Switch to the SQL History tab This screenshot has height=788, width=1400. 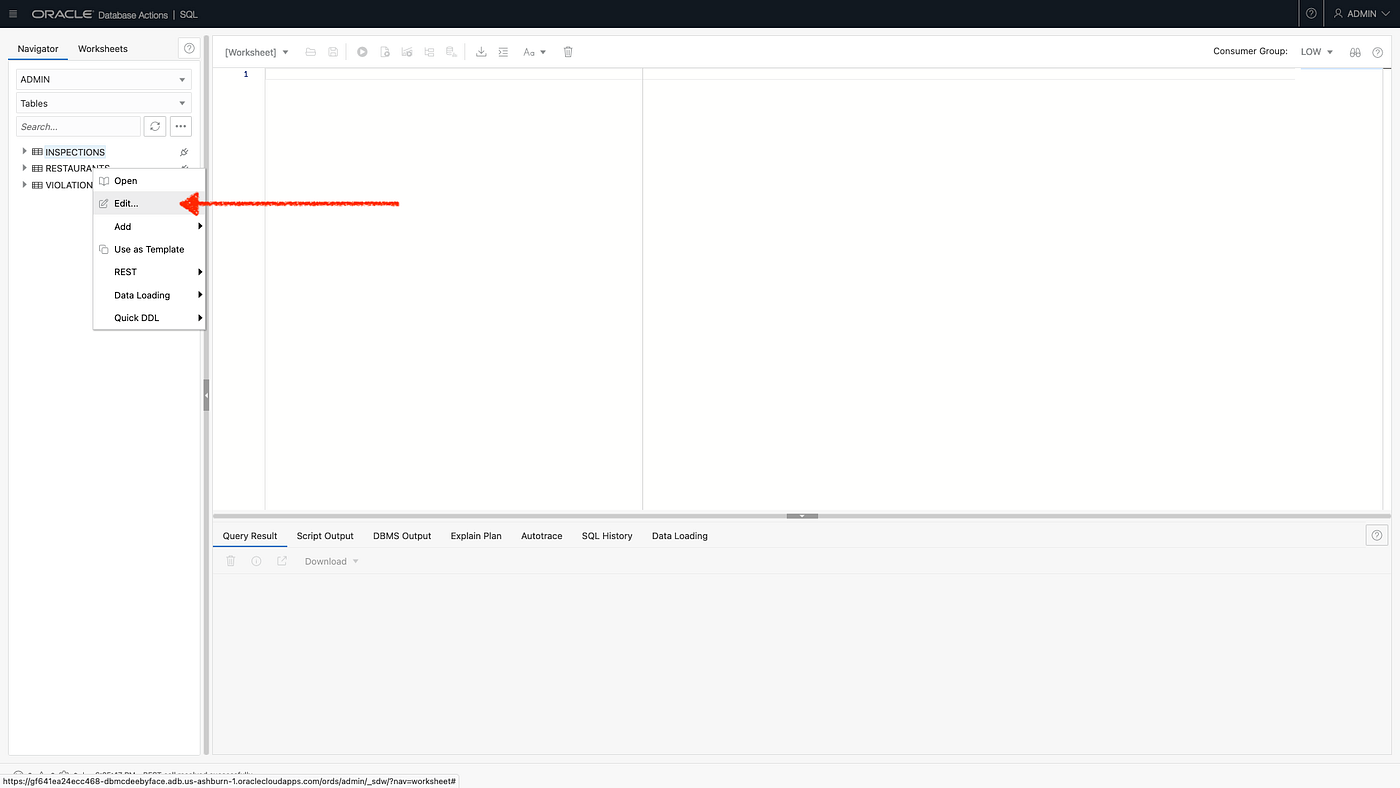[x=607, y=536]
